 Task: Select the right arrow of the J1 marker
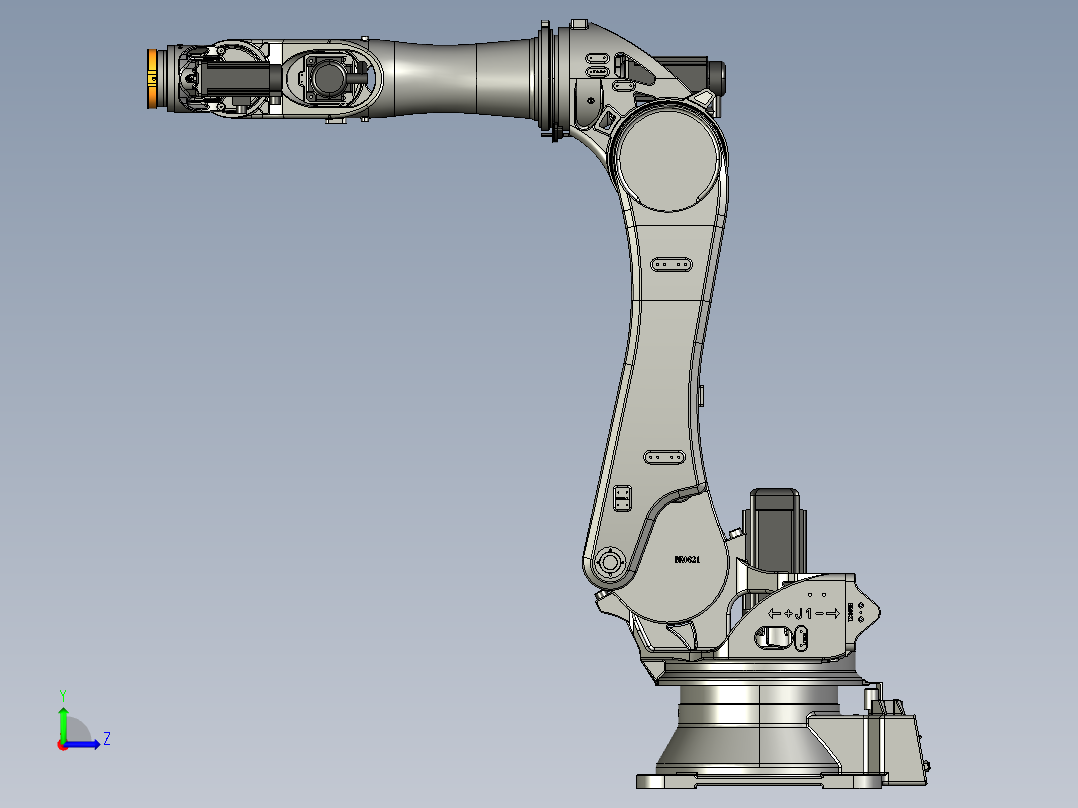(834, 612)
